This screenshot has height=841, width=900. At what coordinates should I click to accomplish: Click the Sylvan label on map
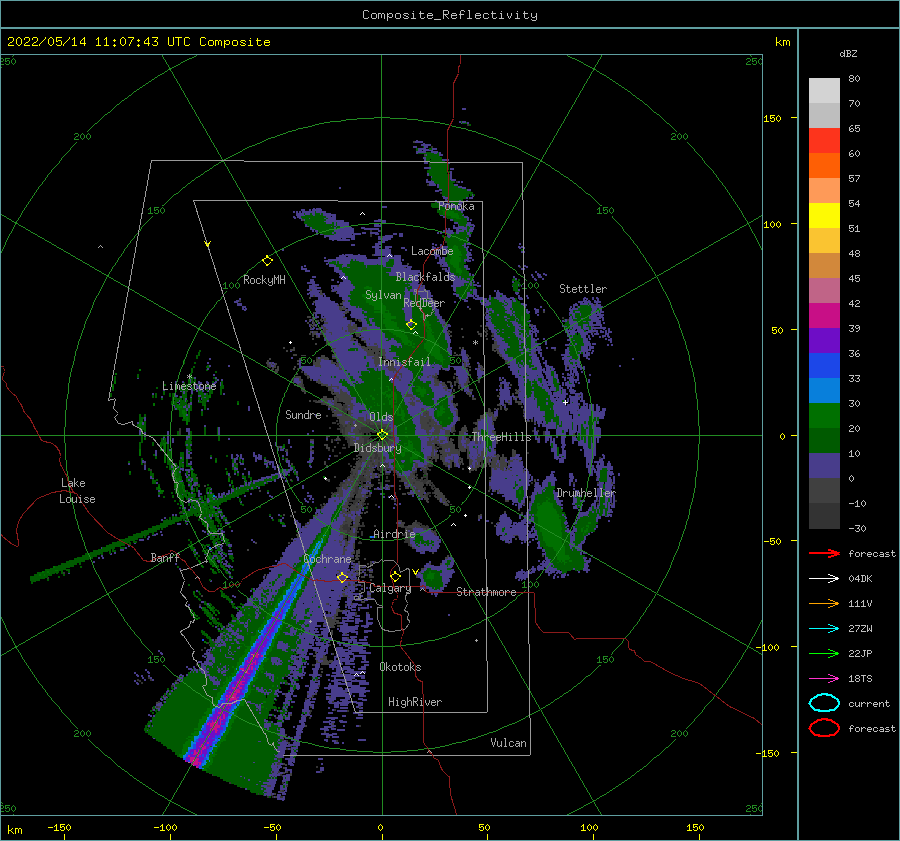pyautogui.click(x=383, y=295)
